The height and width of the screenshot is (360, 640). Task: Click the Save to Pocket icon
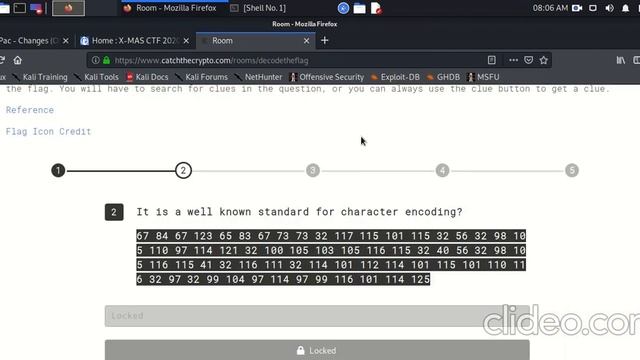[x=529, y=60]
